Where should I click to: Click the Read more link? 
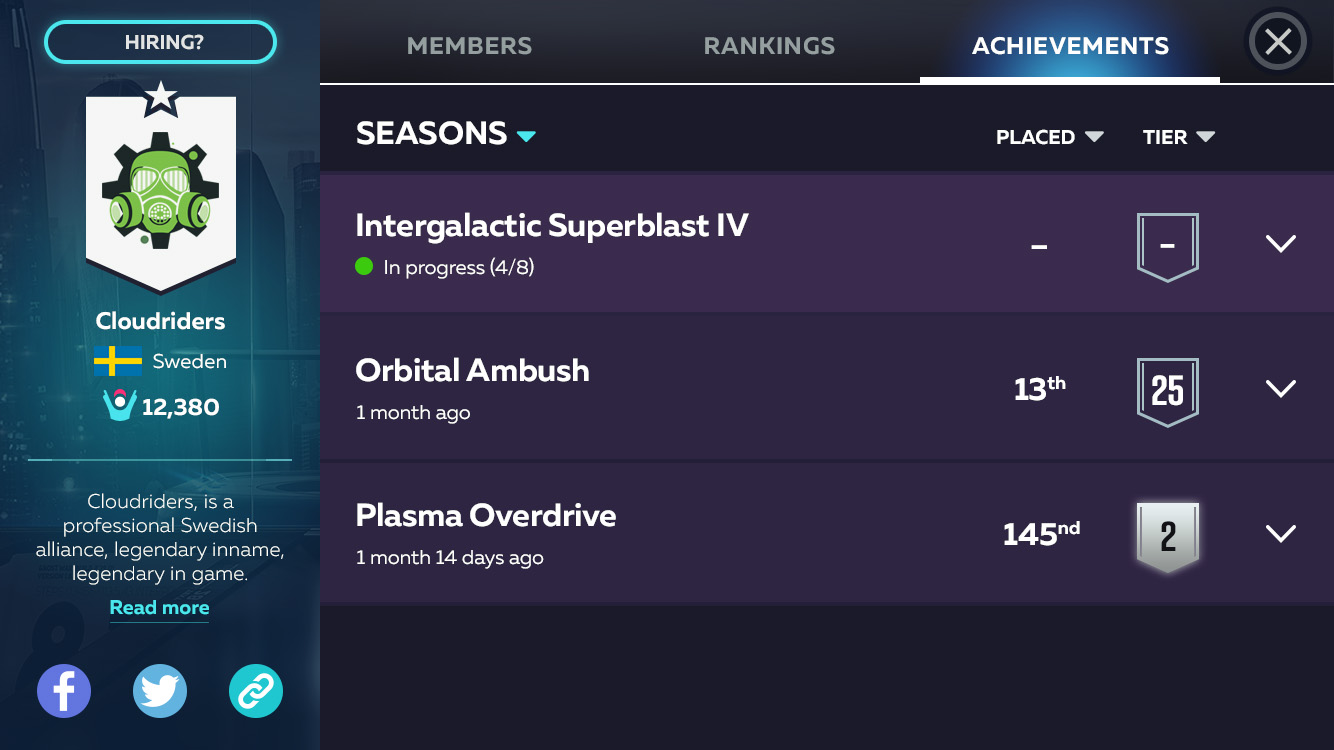coord(159,608)
